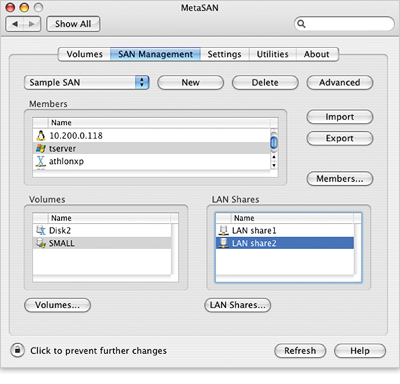400x384 pixels.
Task: Click the Delete button
Action: click(265, 82)
